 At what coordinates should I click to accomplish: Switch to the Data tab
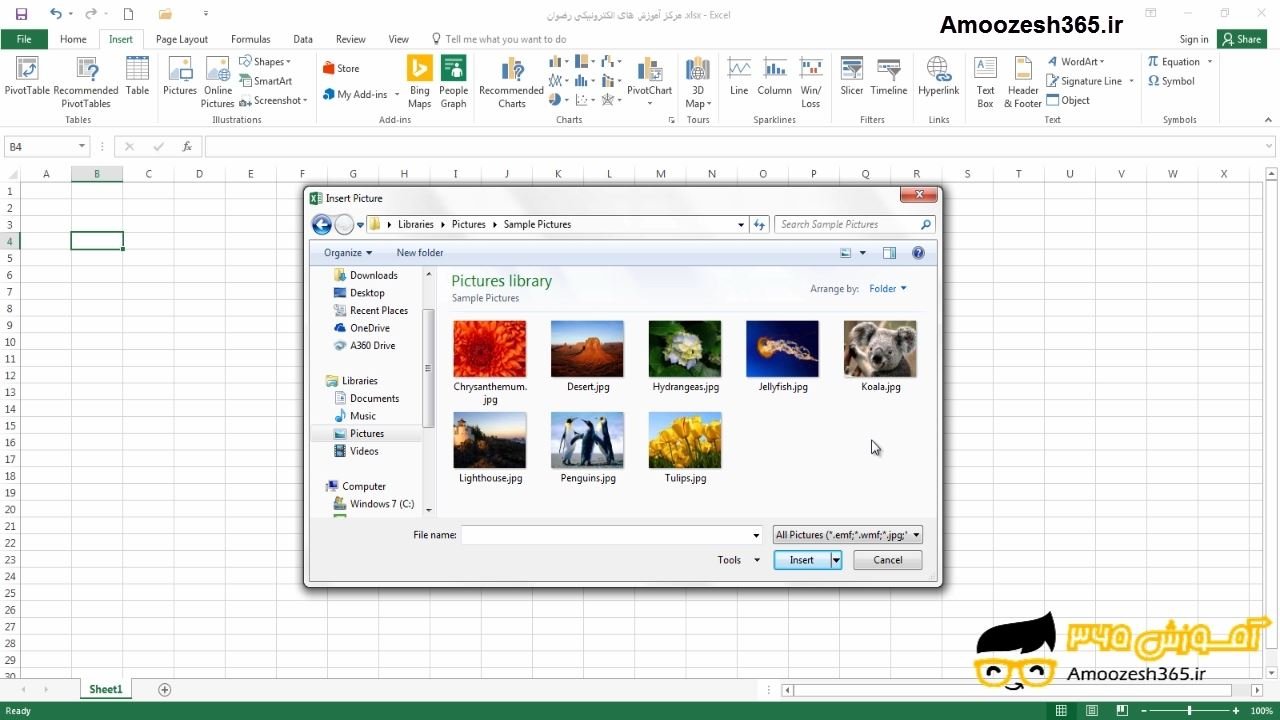tap(303, 39)
